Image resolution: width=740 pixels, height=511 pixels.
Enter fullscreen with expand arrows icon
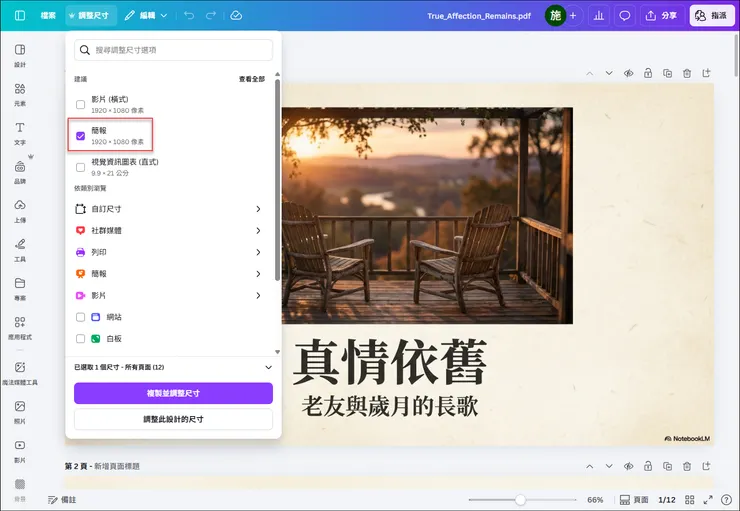[708, 500]
